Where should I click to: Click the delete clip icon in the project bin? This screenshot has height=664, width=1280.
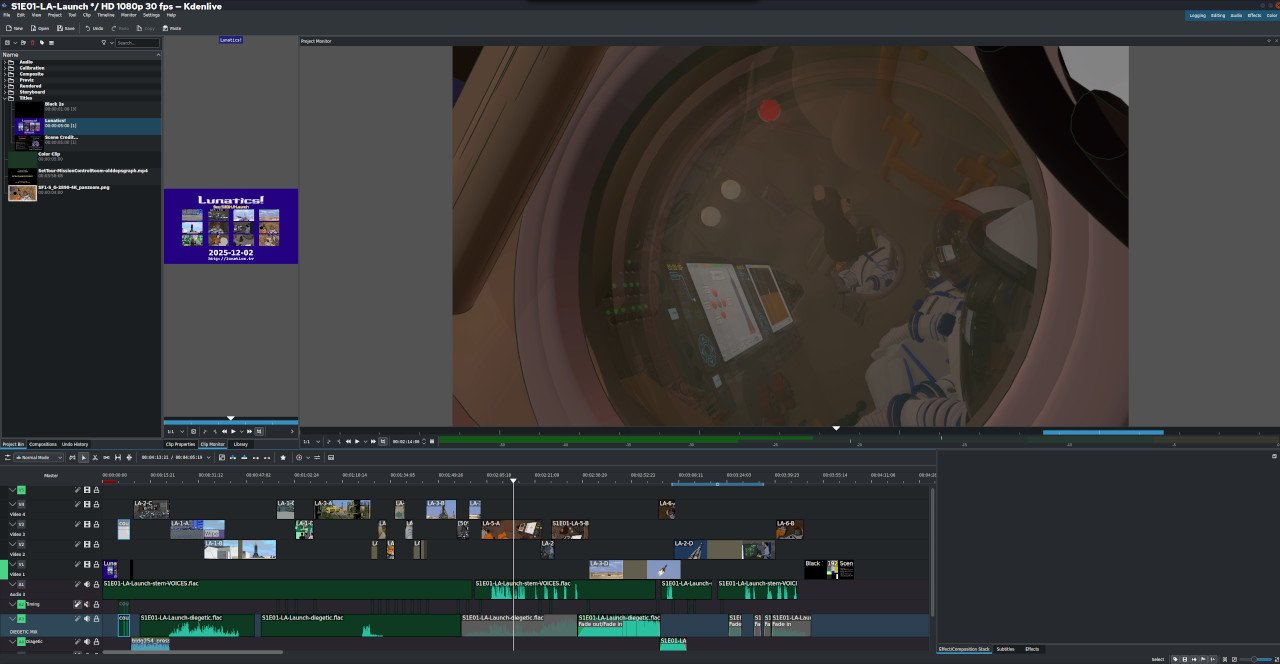(31, 43)
